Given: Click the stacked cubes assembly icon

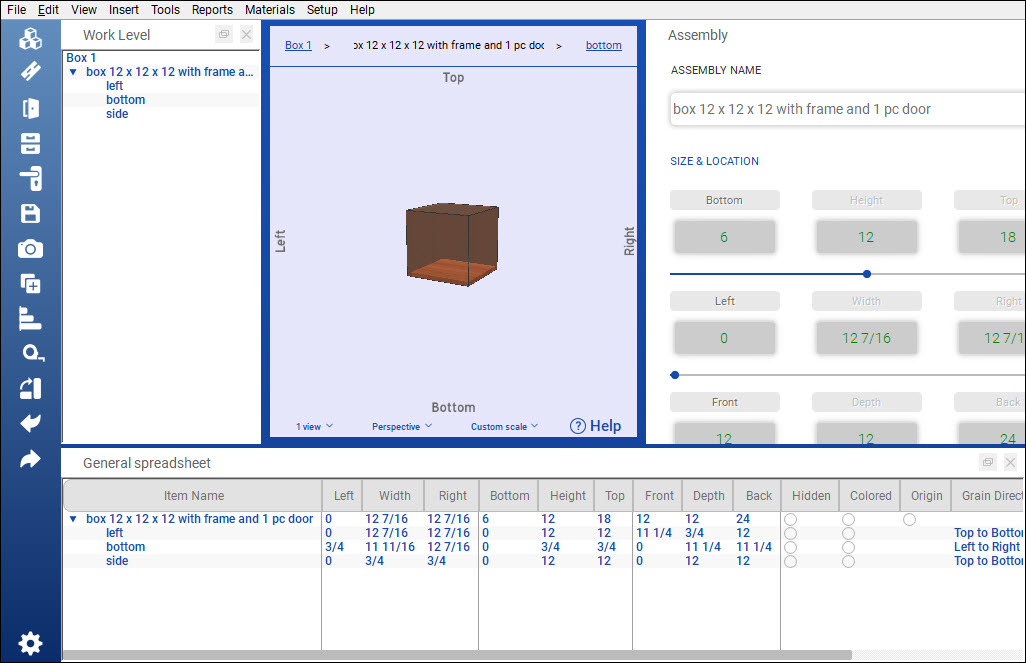Looking at the screenshot, I should tap(30, 39).
